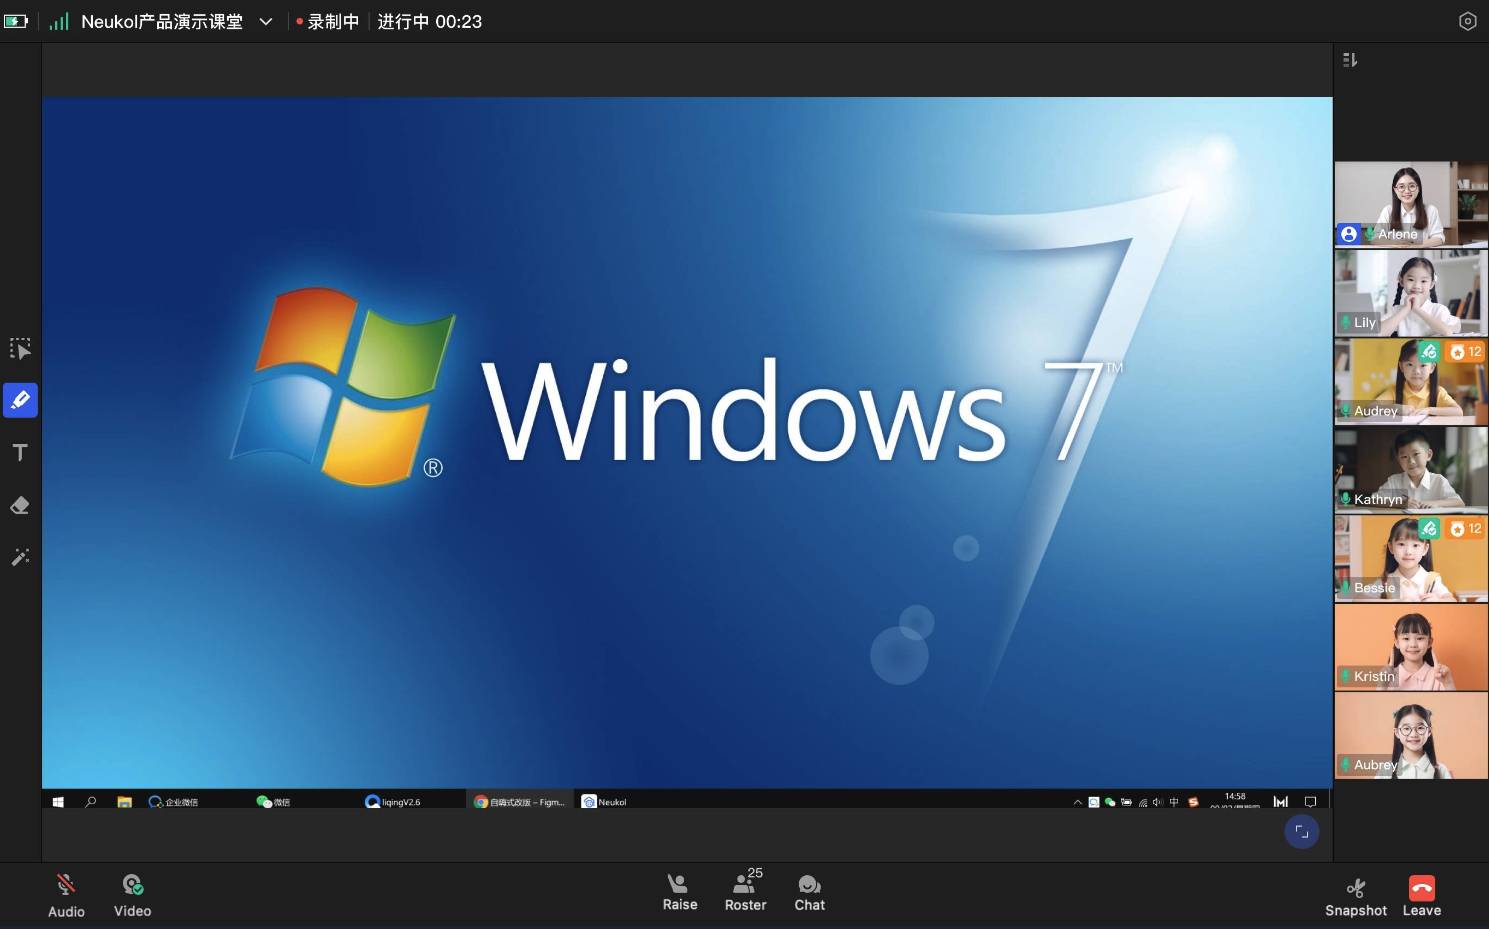
Task: Select Bessie's video thumbnail
Action: [x=1411, y=558]
